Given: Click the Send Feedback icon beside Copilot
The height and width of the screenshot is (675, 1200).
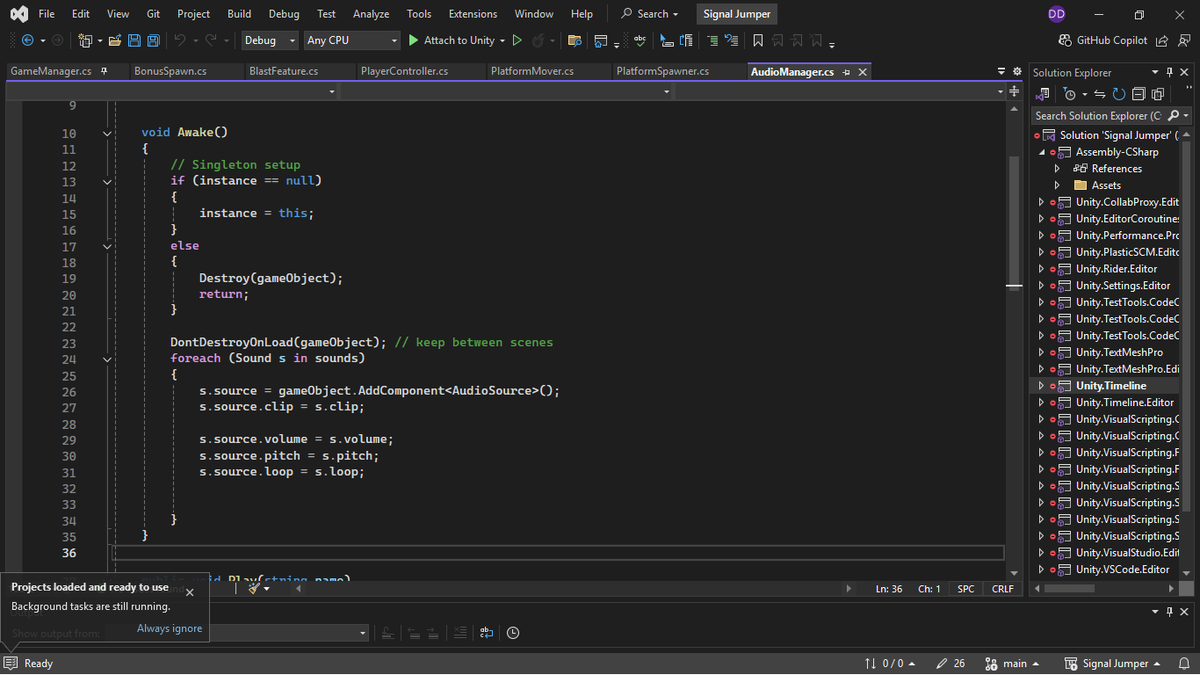Looking at the screenshot, I should (x=1183, y=40).
